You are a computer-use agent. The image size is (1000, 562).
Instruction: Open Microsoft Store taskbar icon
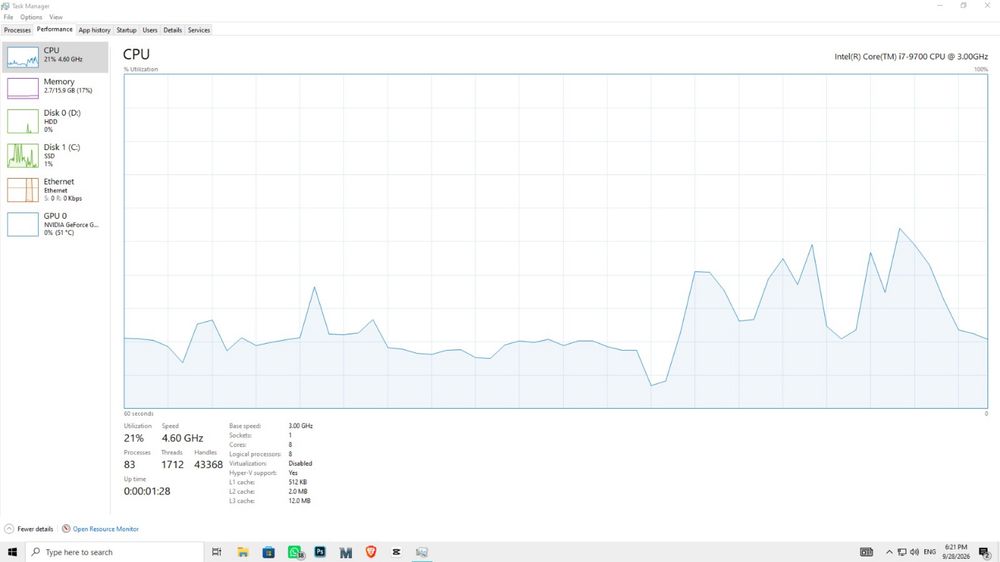coord(268,552)
